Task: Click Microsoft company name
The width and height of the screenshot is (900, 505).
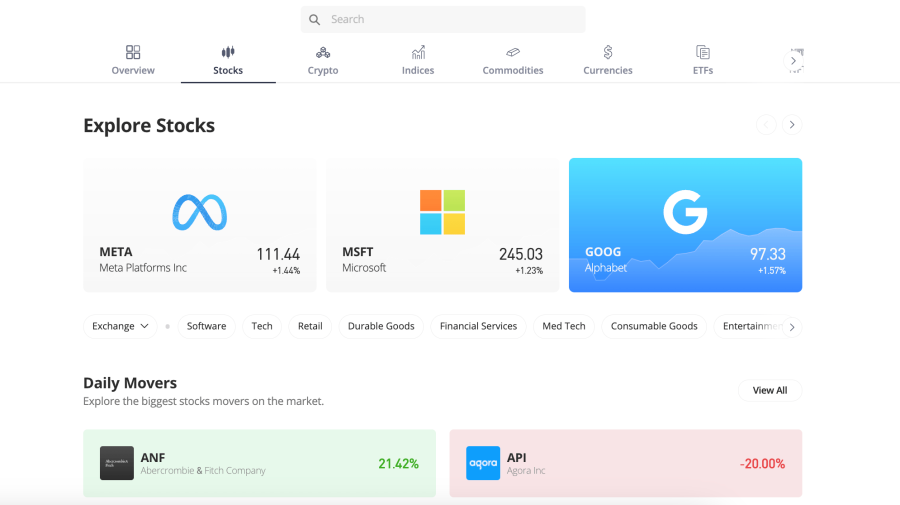Action: point(364,268)
